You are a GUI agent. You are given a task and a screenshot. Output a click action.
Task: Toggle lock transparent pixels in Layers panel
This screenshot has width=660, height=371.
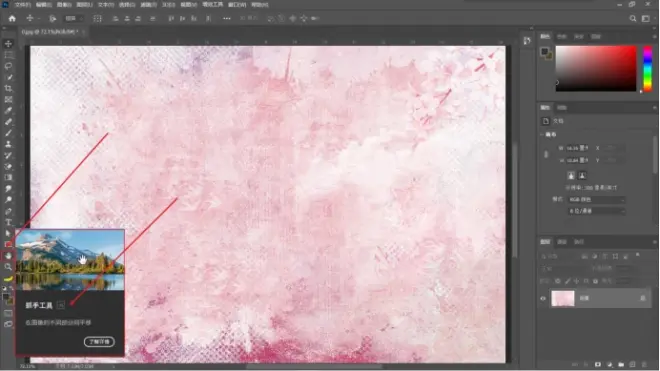click(x=558, y=281)
